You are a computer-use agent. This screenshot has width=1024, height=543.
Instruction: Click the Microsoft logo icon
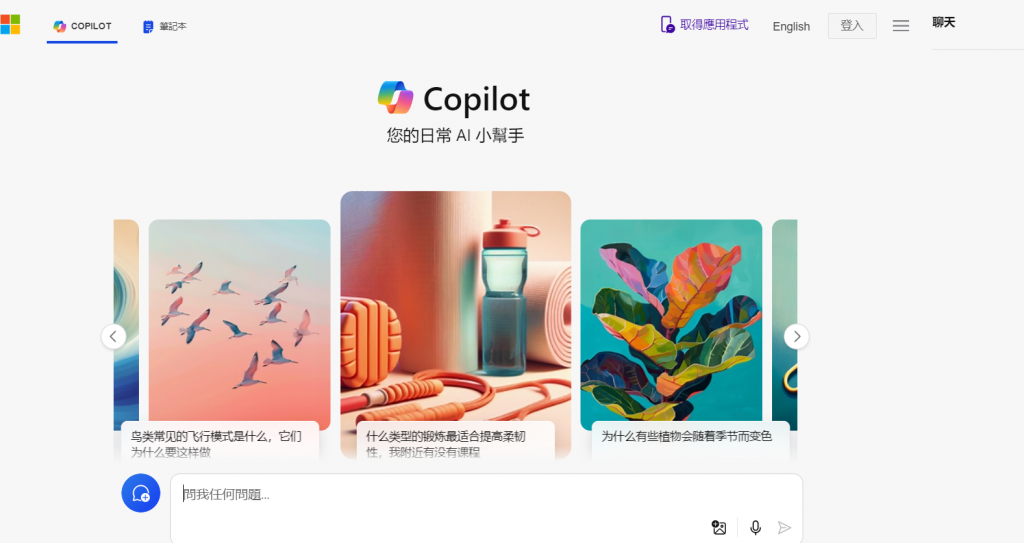pyautogui.click(x=10, y=25)
